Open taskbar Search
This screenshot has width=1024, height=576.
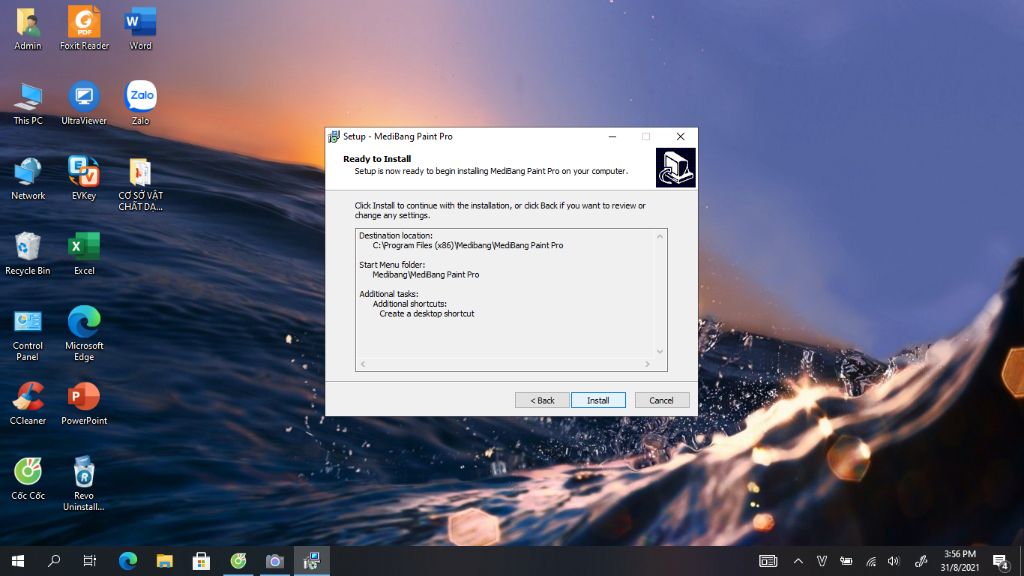pyautogui.click(x=54, y=561)
